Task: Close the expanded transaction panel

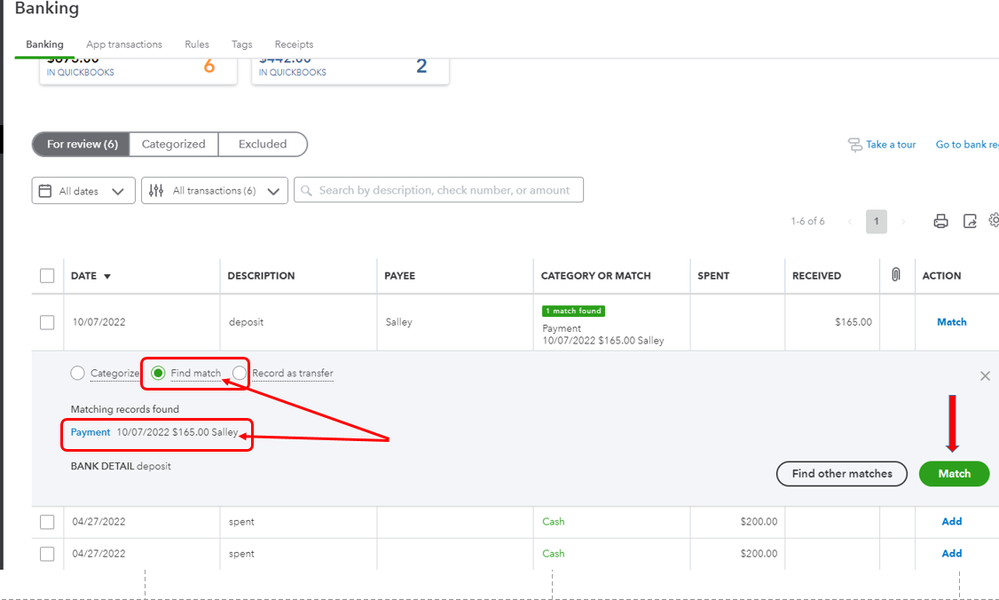Action: 985,376
